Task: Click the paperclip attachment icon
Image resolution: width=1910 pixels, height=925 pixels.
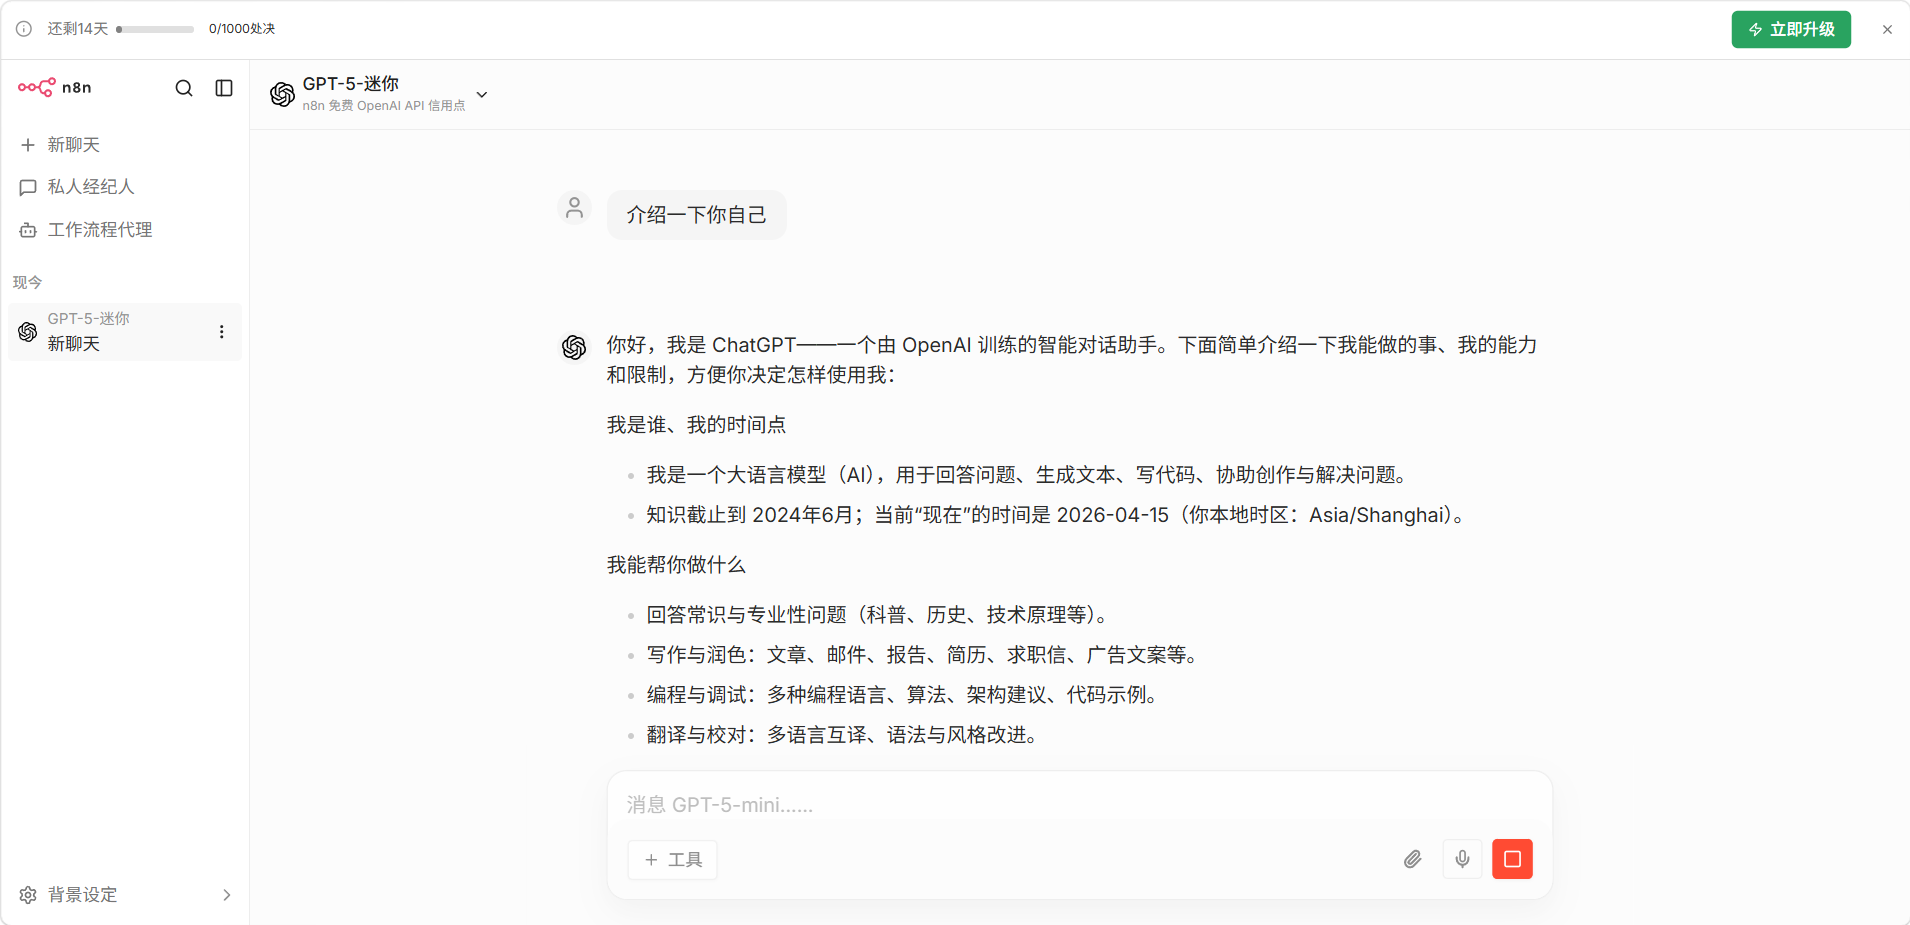Action: [1412, 859]
